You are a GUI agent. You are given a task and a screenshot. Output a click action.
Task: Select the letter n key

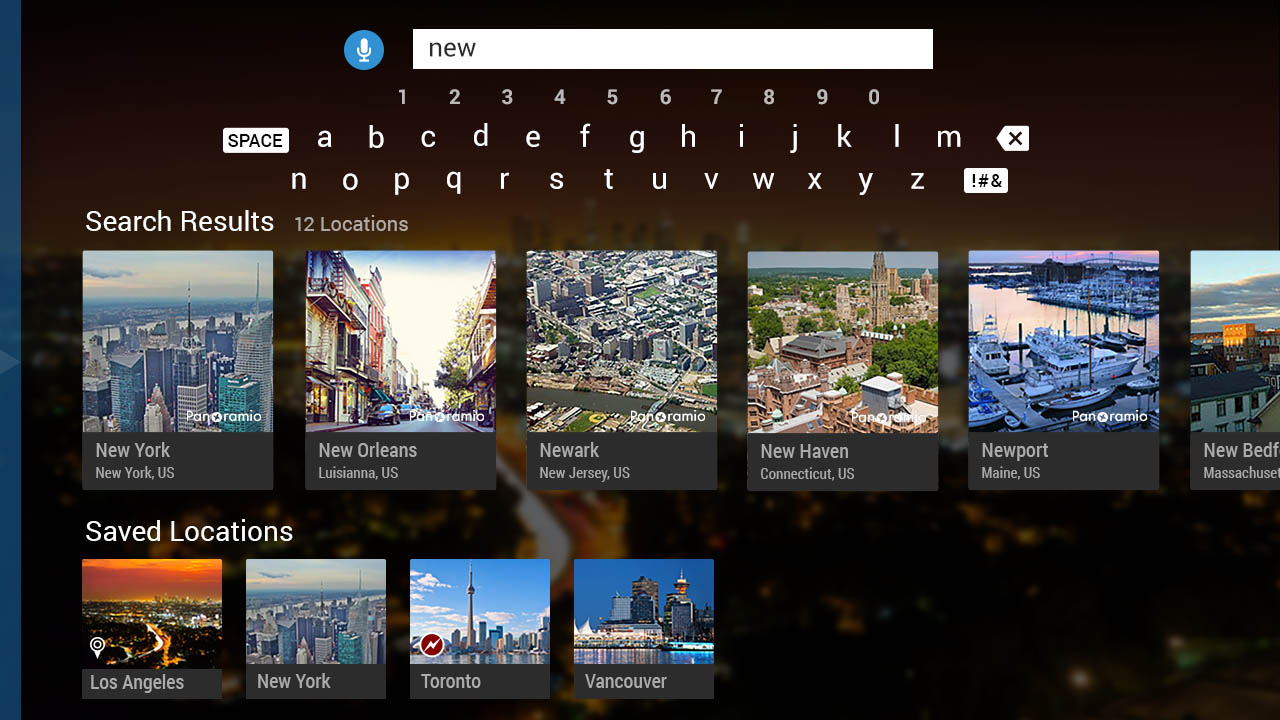click(298, 180)
